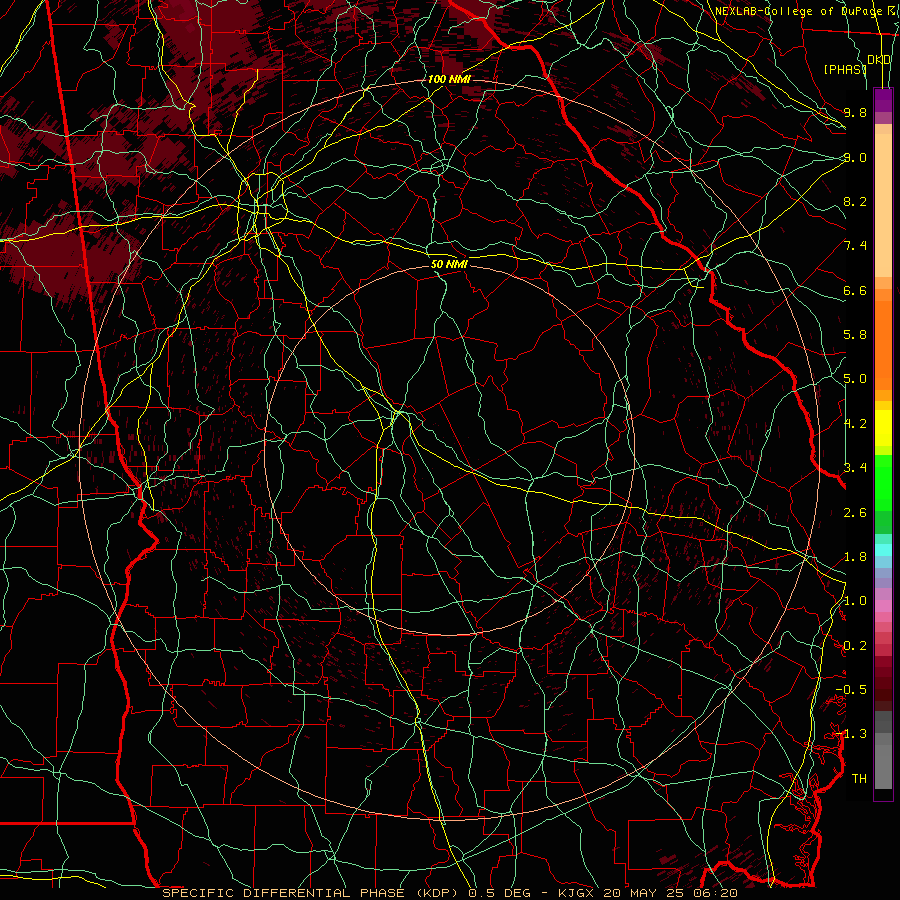Screen dimensions: 900x900
Task: Click the 5.0 scale value
Action: pos(855,379)
